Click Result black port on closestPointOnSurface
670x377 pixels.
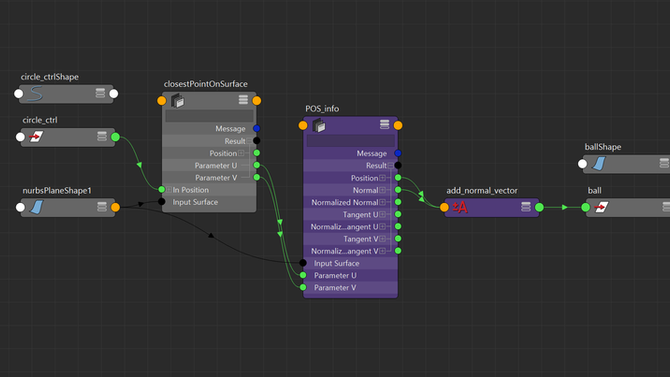click(x=256, y=141)
